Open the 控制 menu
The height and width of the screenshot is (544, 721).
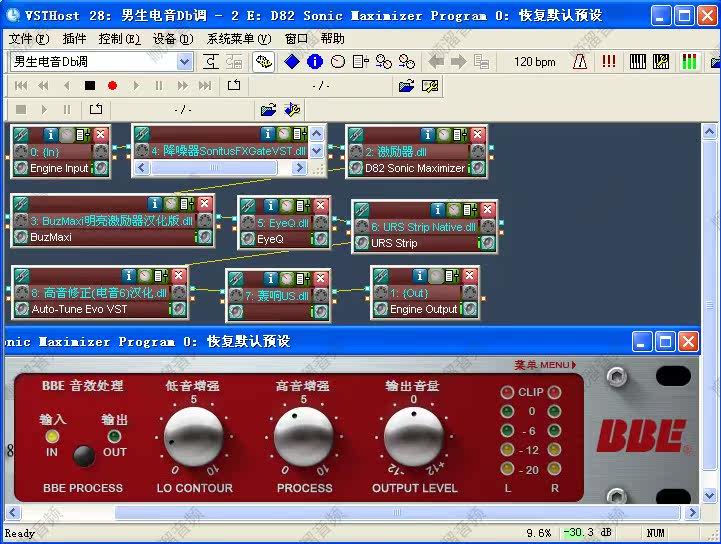(x=119, y=39)
